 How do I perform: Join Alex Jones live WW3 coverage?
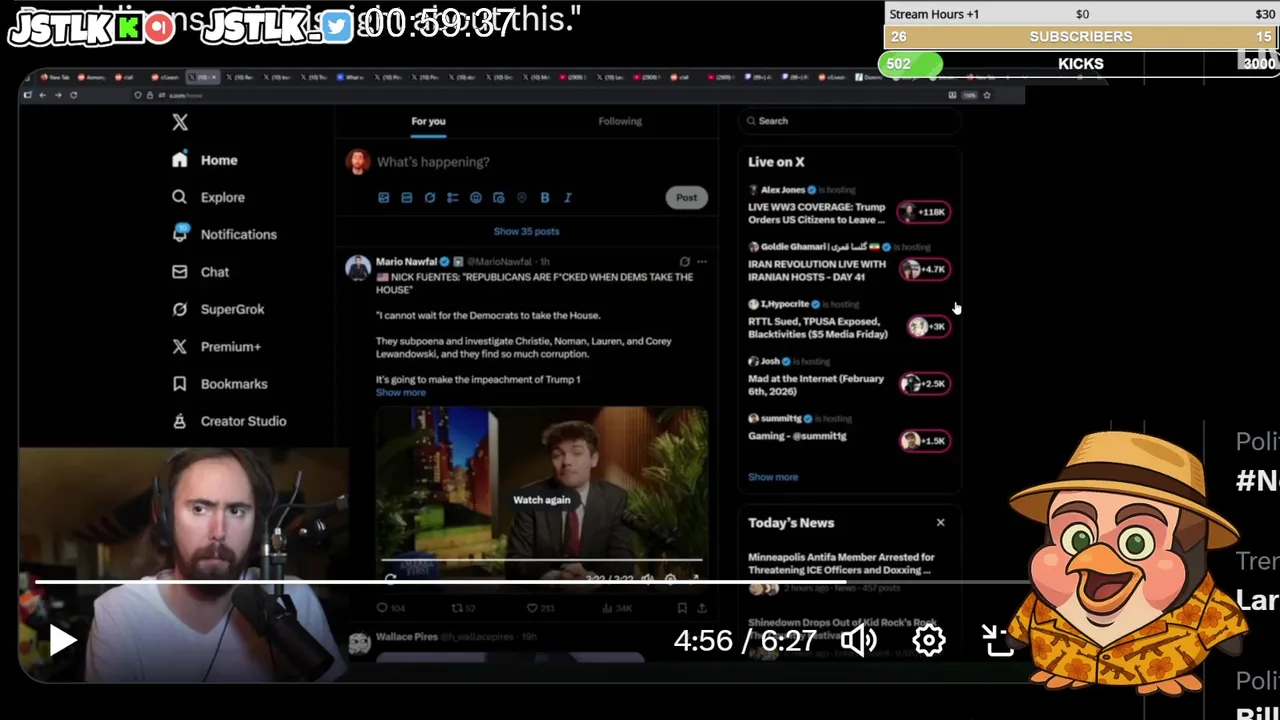click(849, 207)
